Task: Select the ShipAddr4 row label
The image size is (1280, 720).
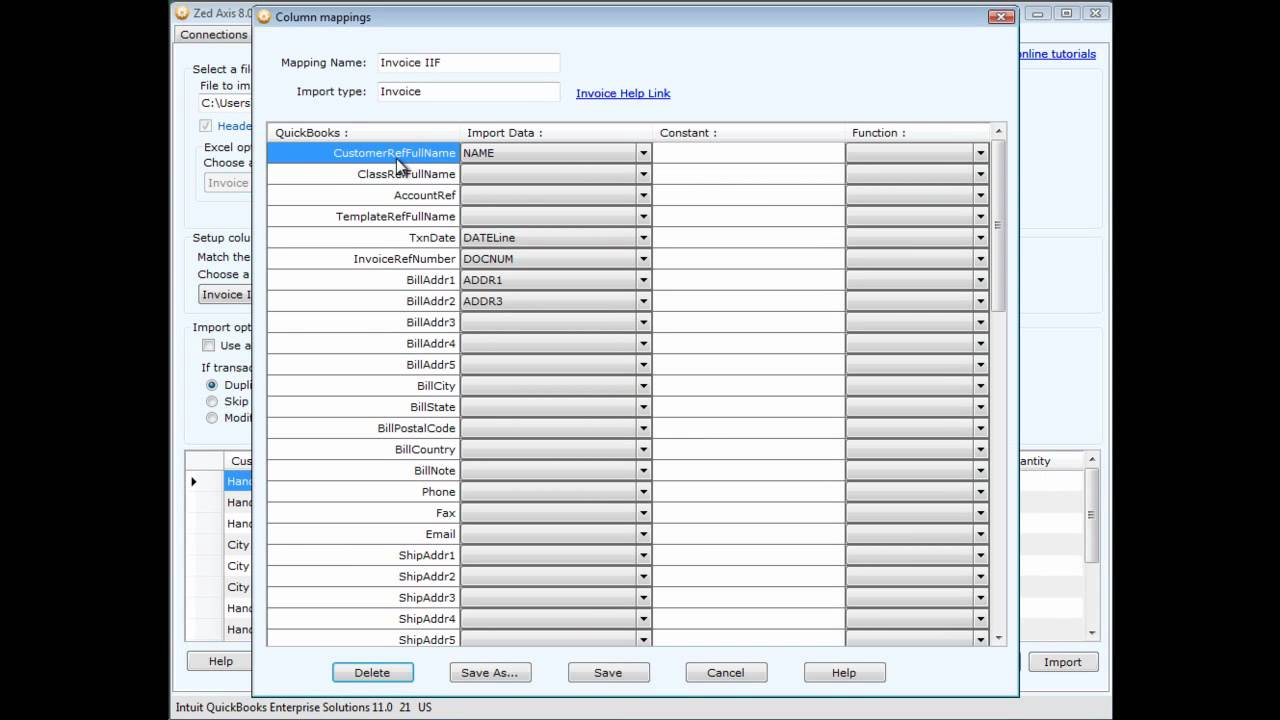Action: [363, 619]
